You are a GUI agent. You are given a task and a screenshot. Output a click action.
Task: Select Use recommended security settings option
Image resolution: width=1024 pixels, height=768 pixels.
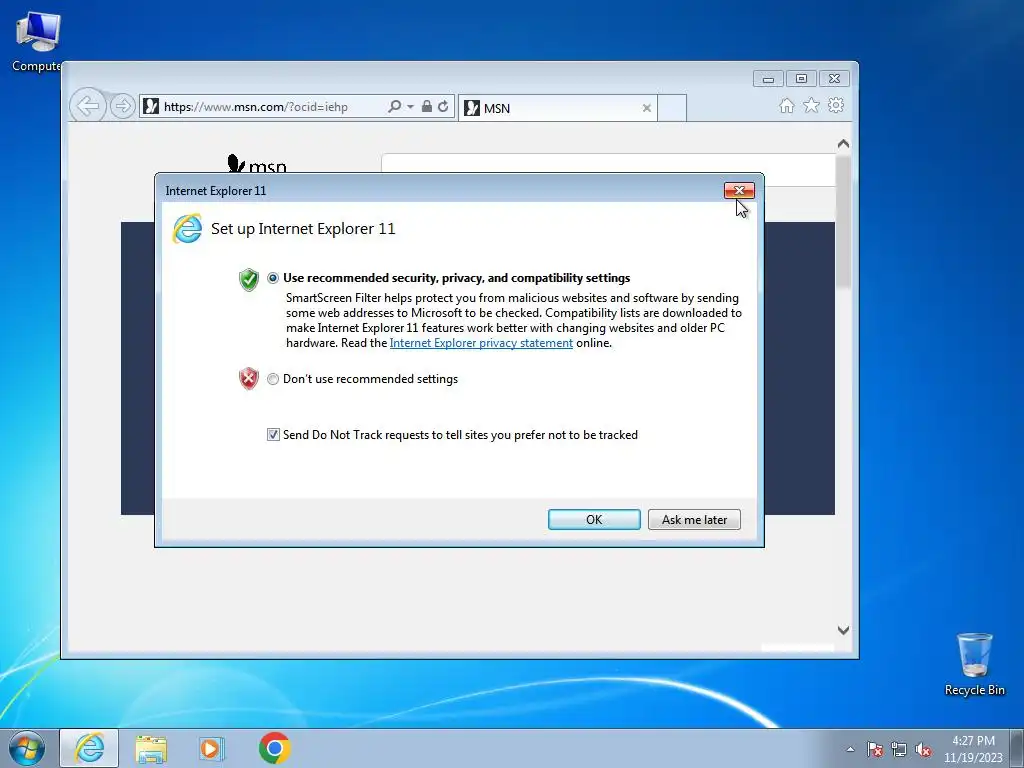[x=273, y=278]
